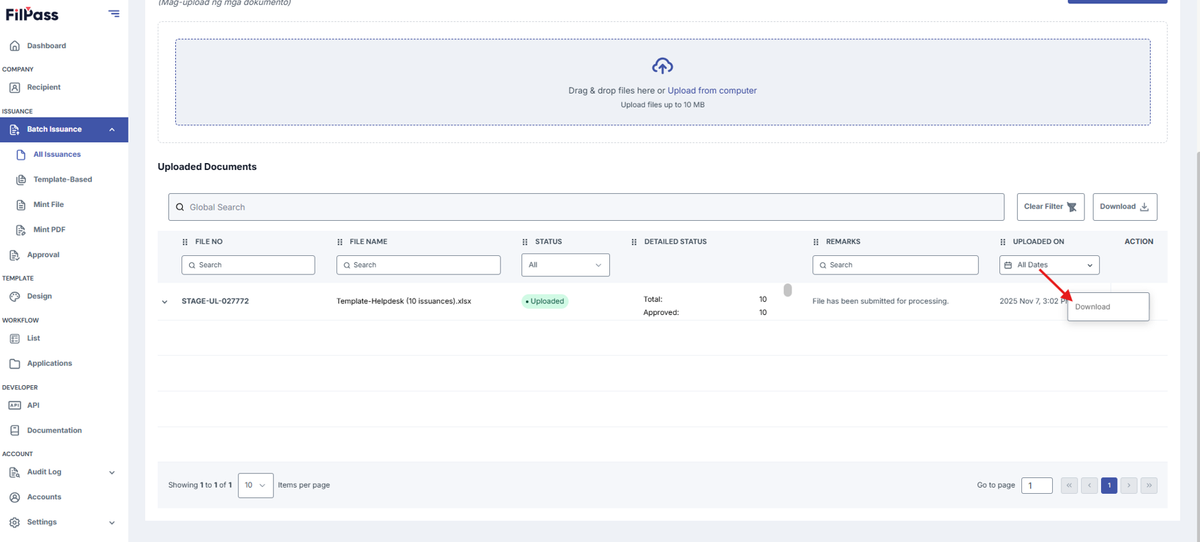Screen dimensions: 1200x542
Task: Focus the Remarks search filter
Action: tap(896, 265)
